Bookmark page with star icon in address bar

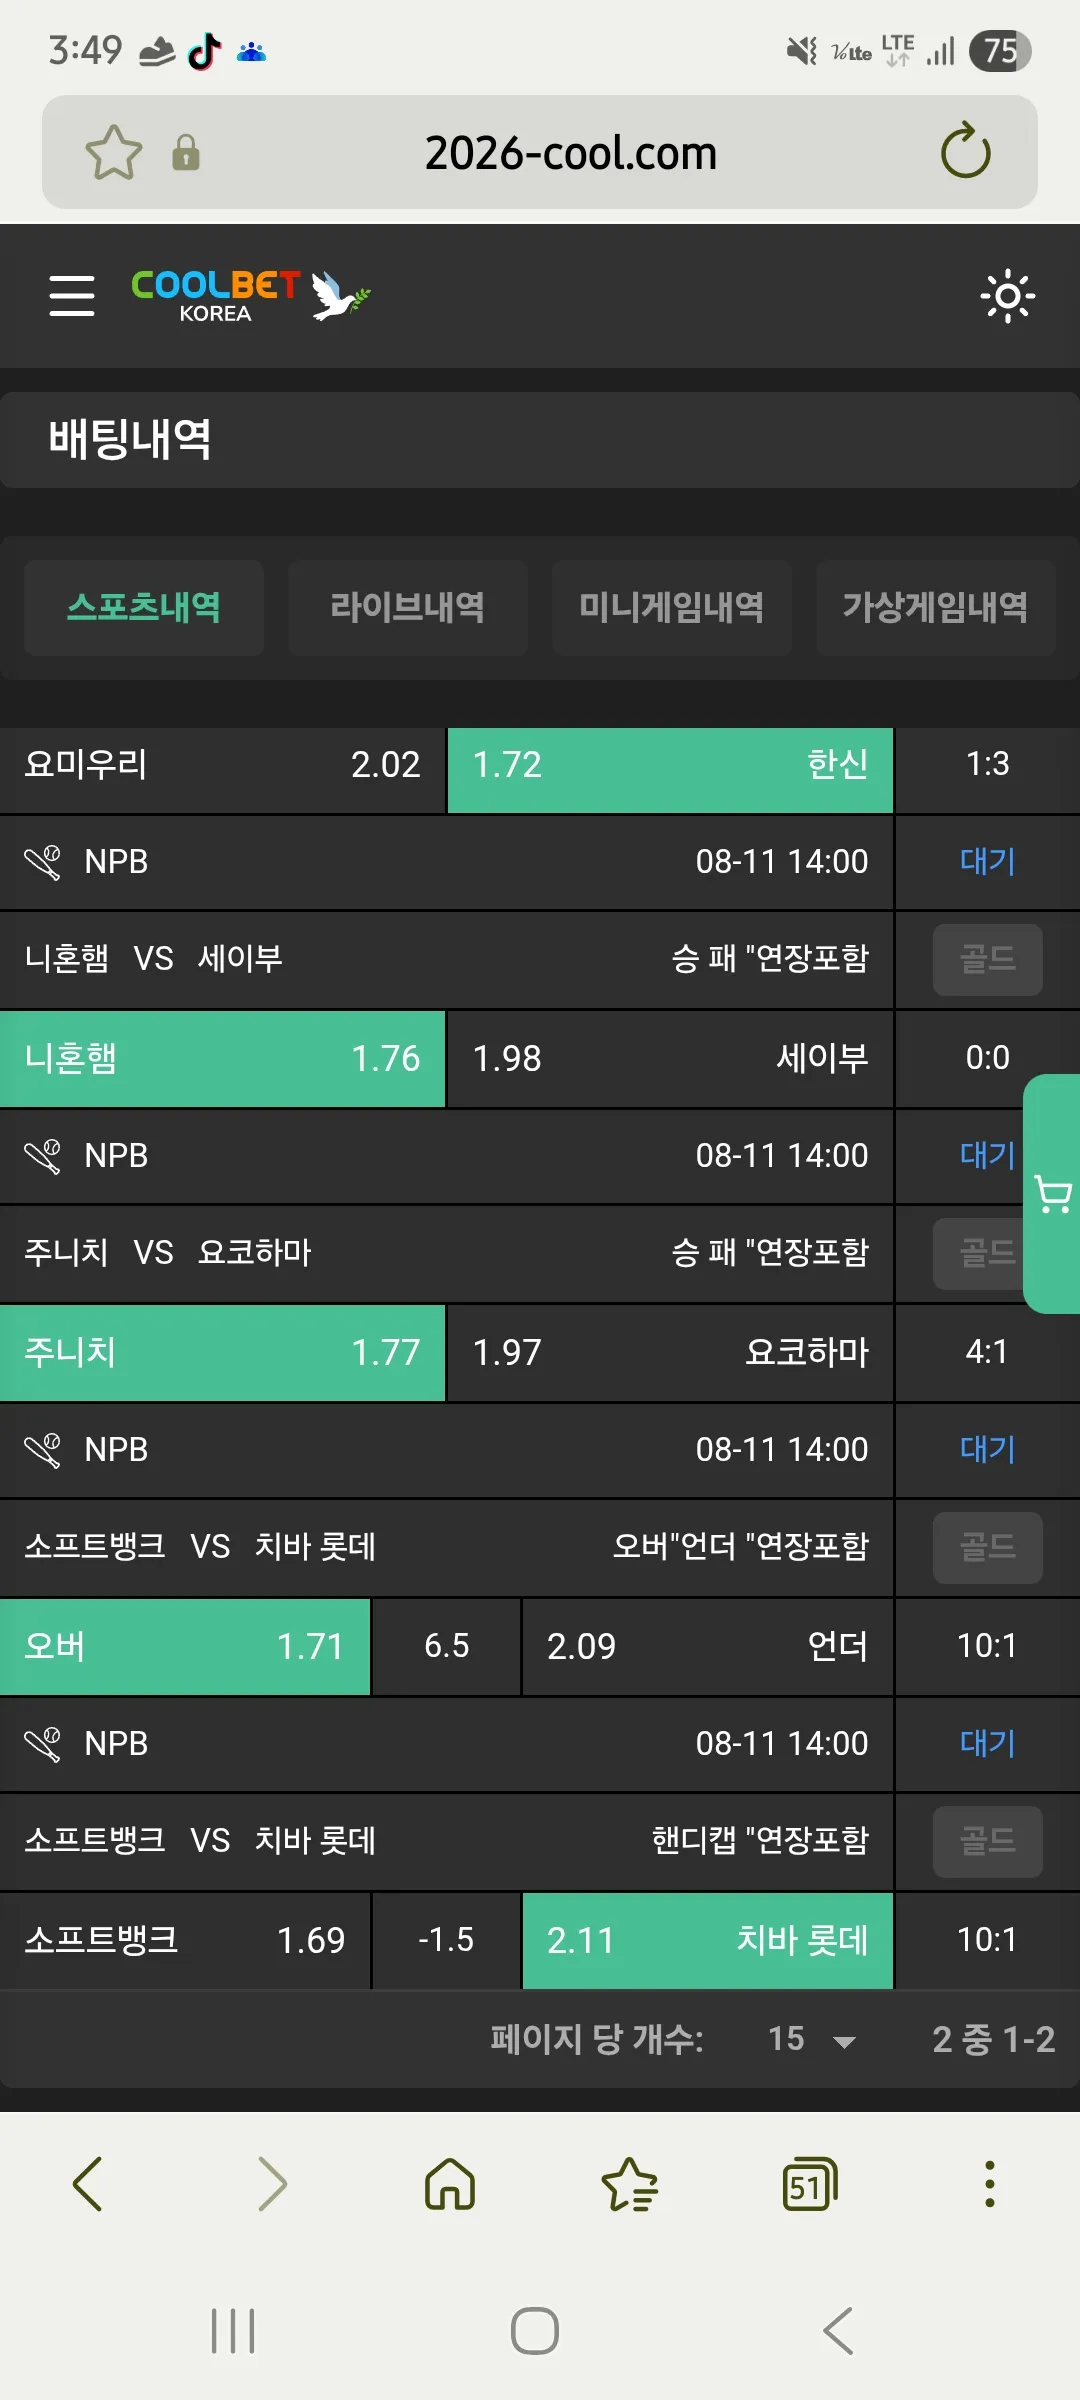[x=114, y=153]
